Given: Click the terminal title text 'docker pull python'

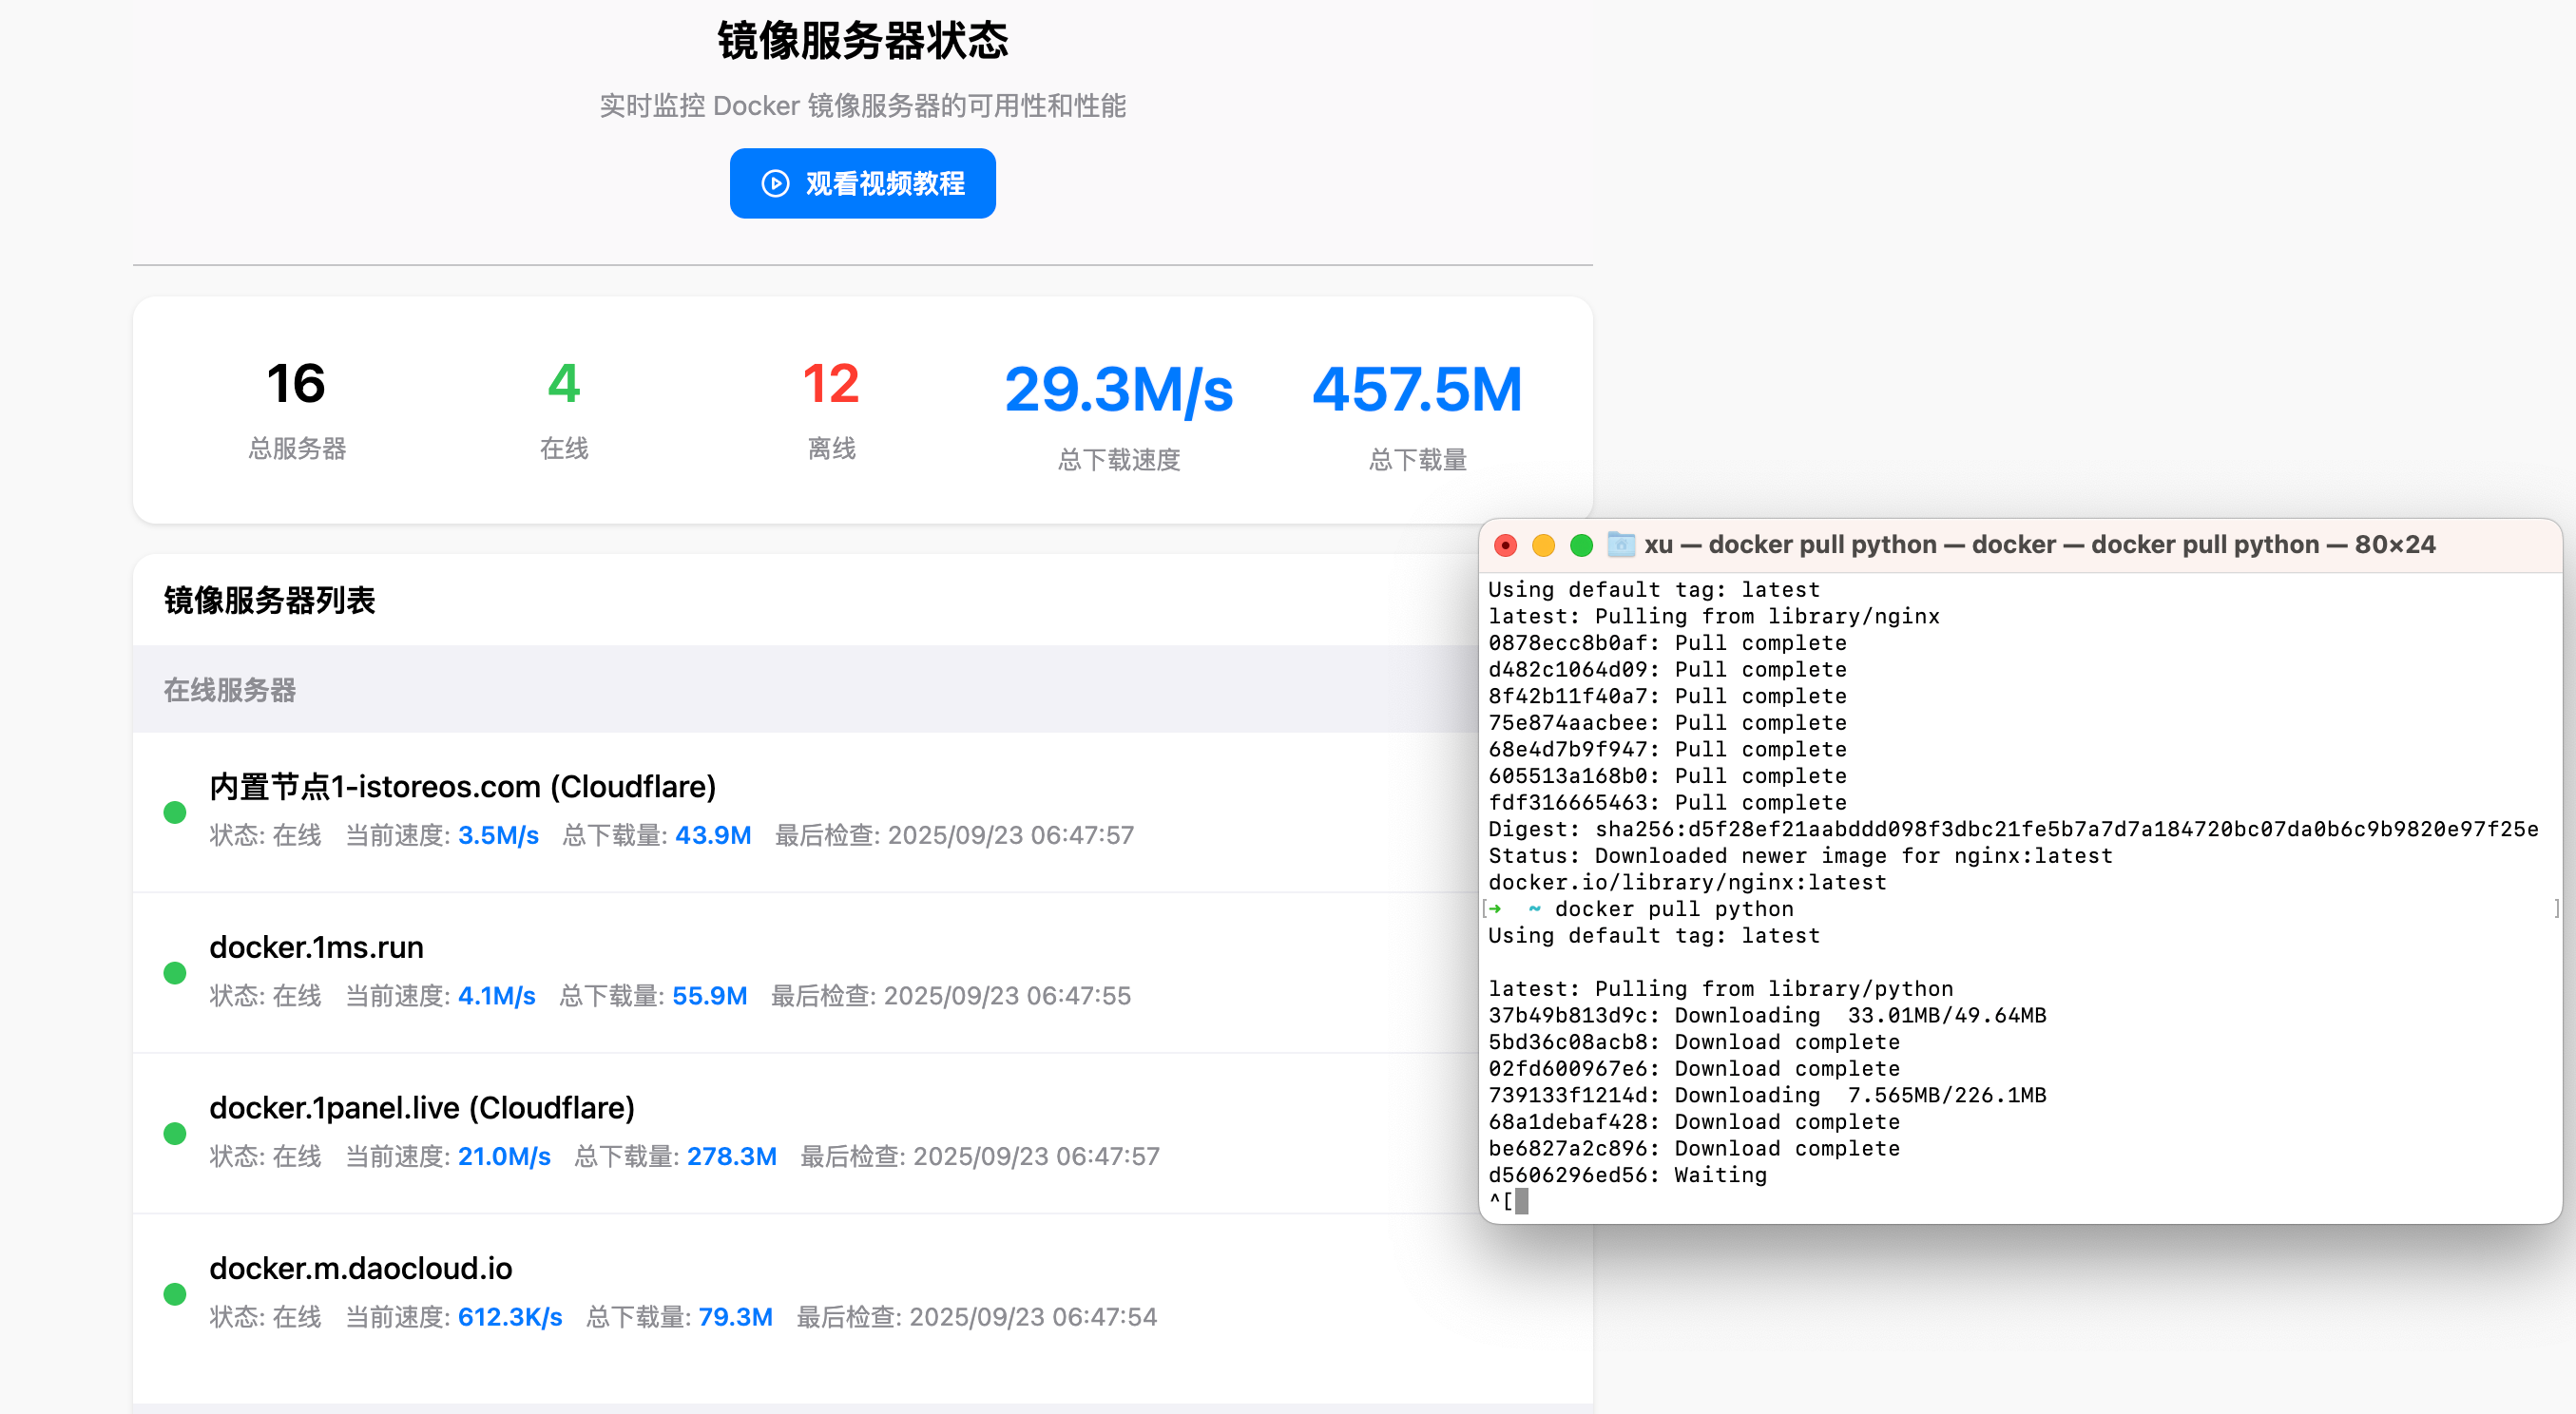Looking at the screenshot, I should coord(1822,545).
